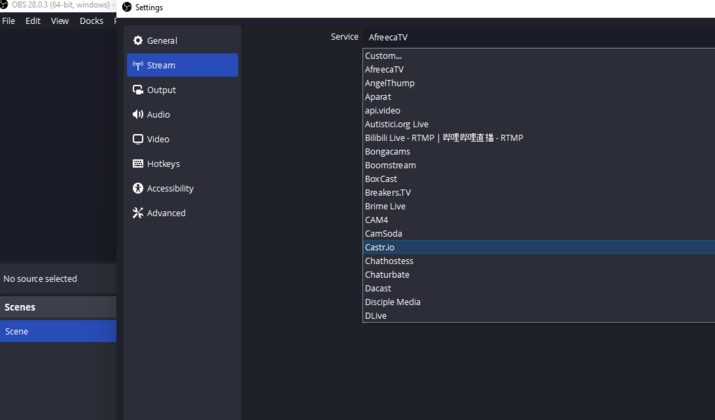715x420 pixels.
Task: Select highlighted Castr.io service
Action: [539, 247]
